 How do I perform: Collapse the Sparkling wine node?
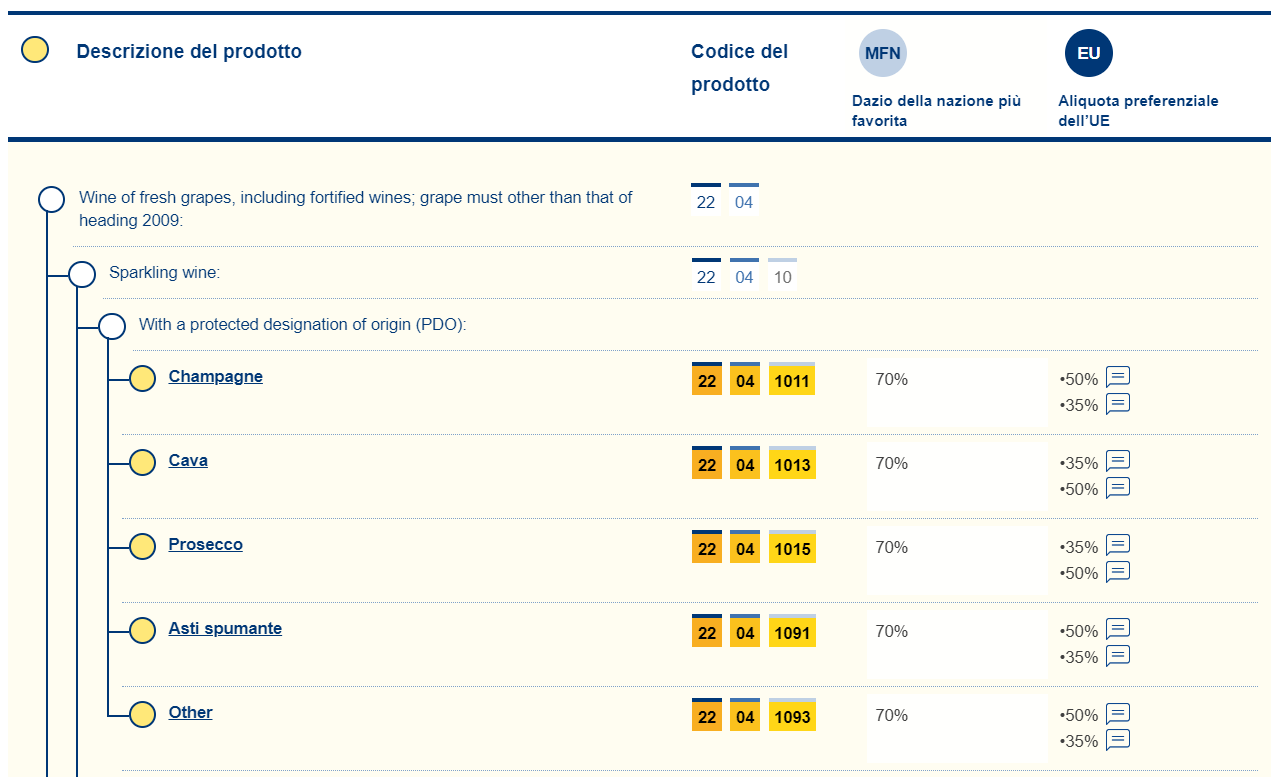point(82,274)
